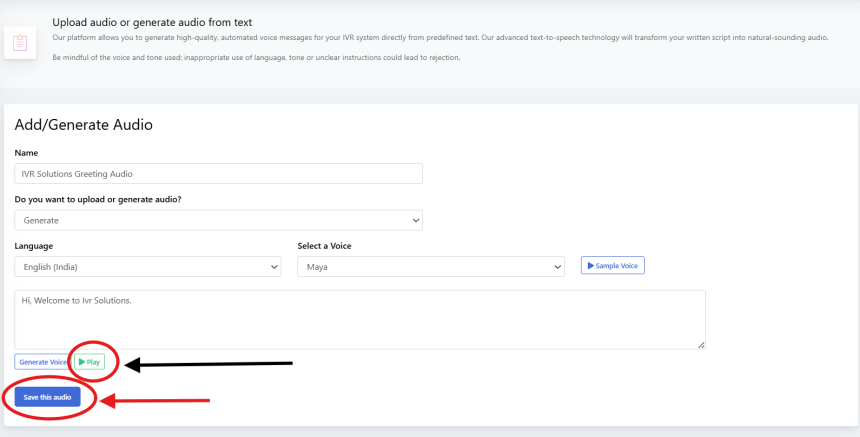Click the Language label above the dropdown
860x437 pixels.
point(34,246)
